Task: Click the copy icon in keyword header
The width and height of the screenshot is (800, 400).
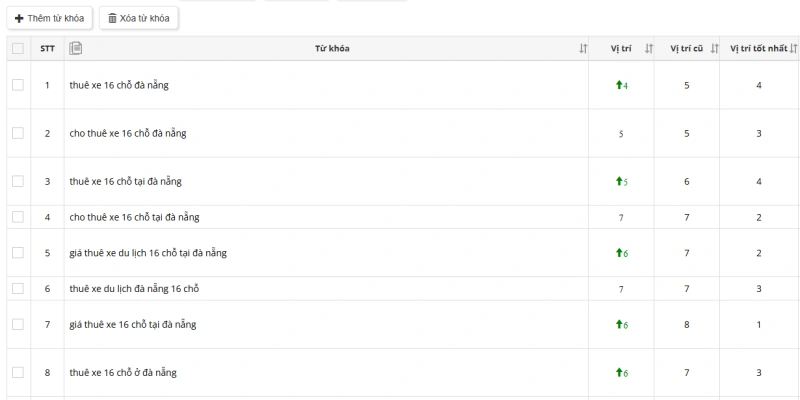Action: pos(76,48)
